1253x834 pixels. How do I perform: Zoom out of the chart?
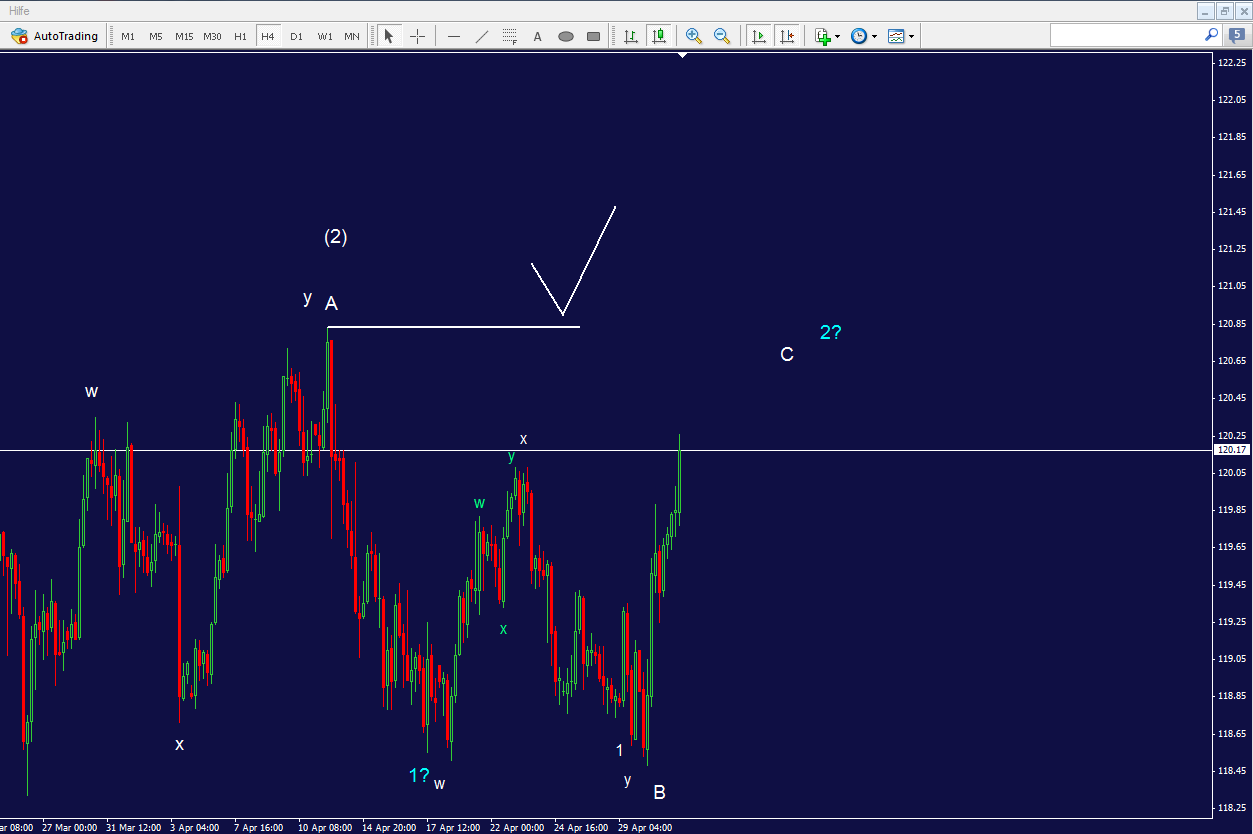tap(722, 36)
